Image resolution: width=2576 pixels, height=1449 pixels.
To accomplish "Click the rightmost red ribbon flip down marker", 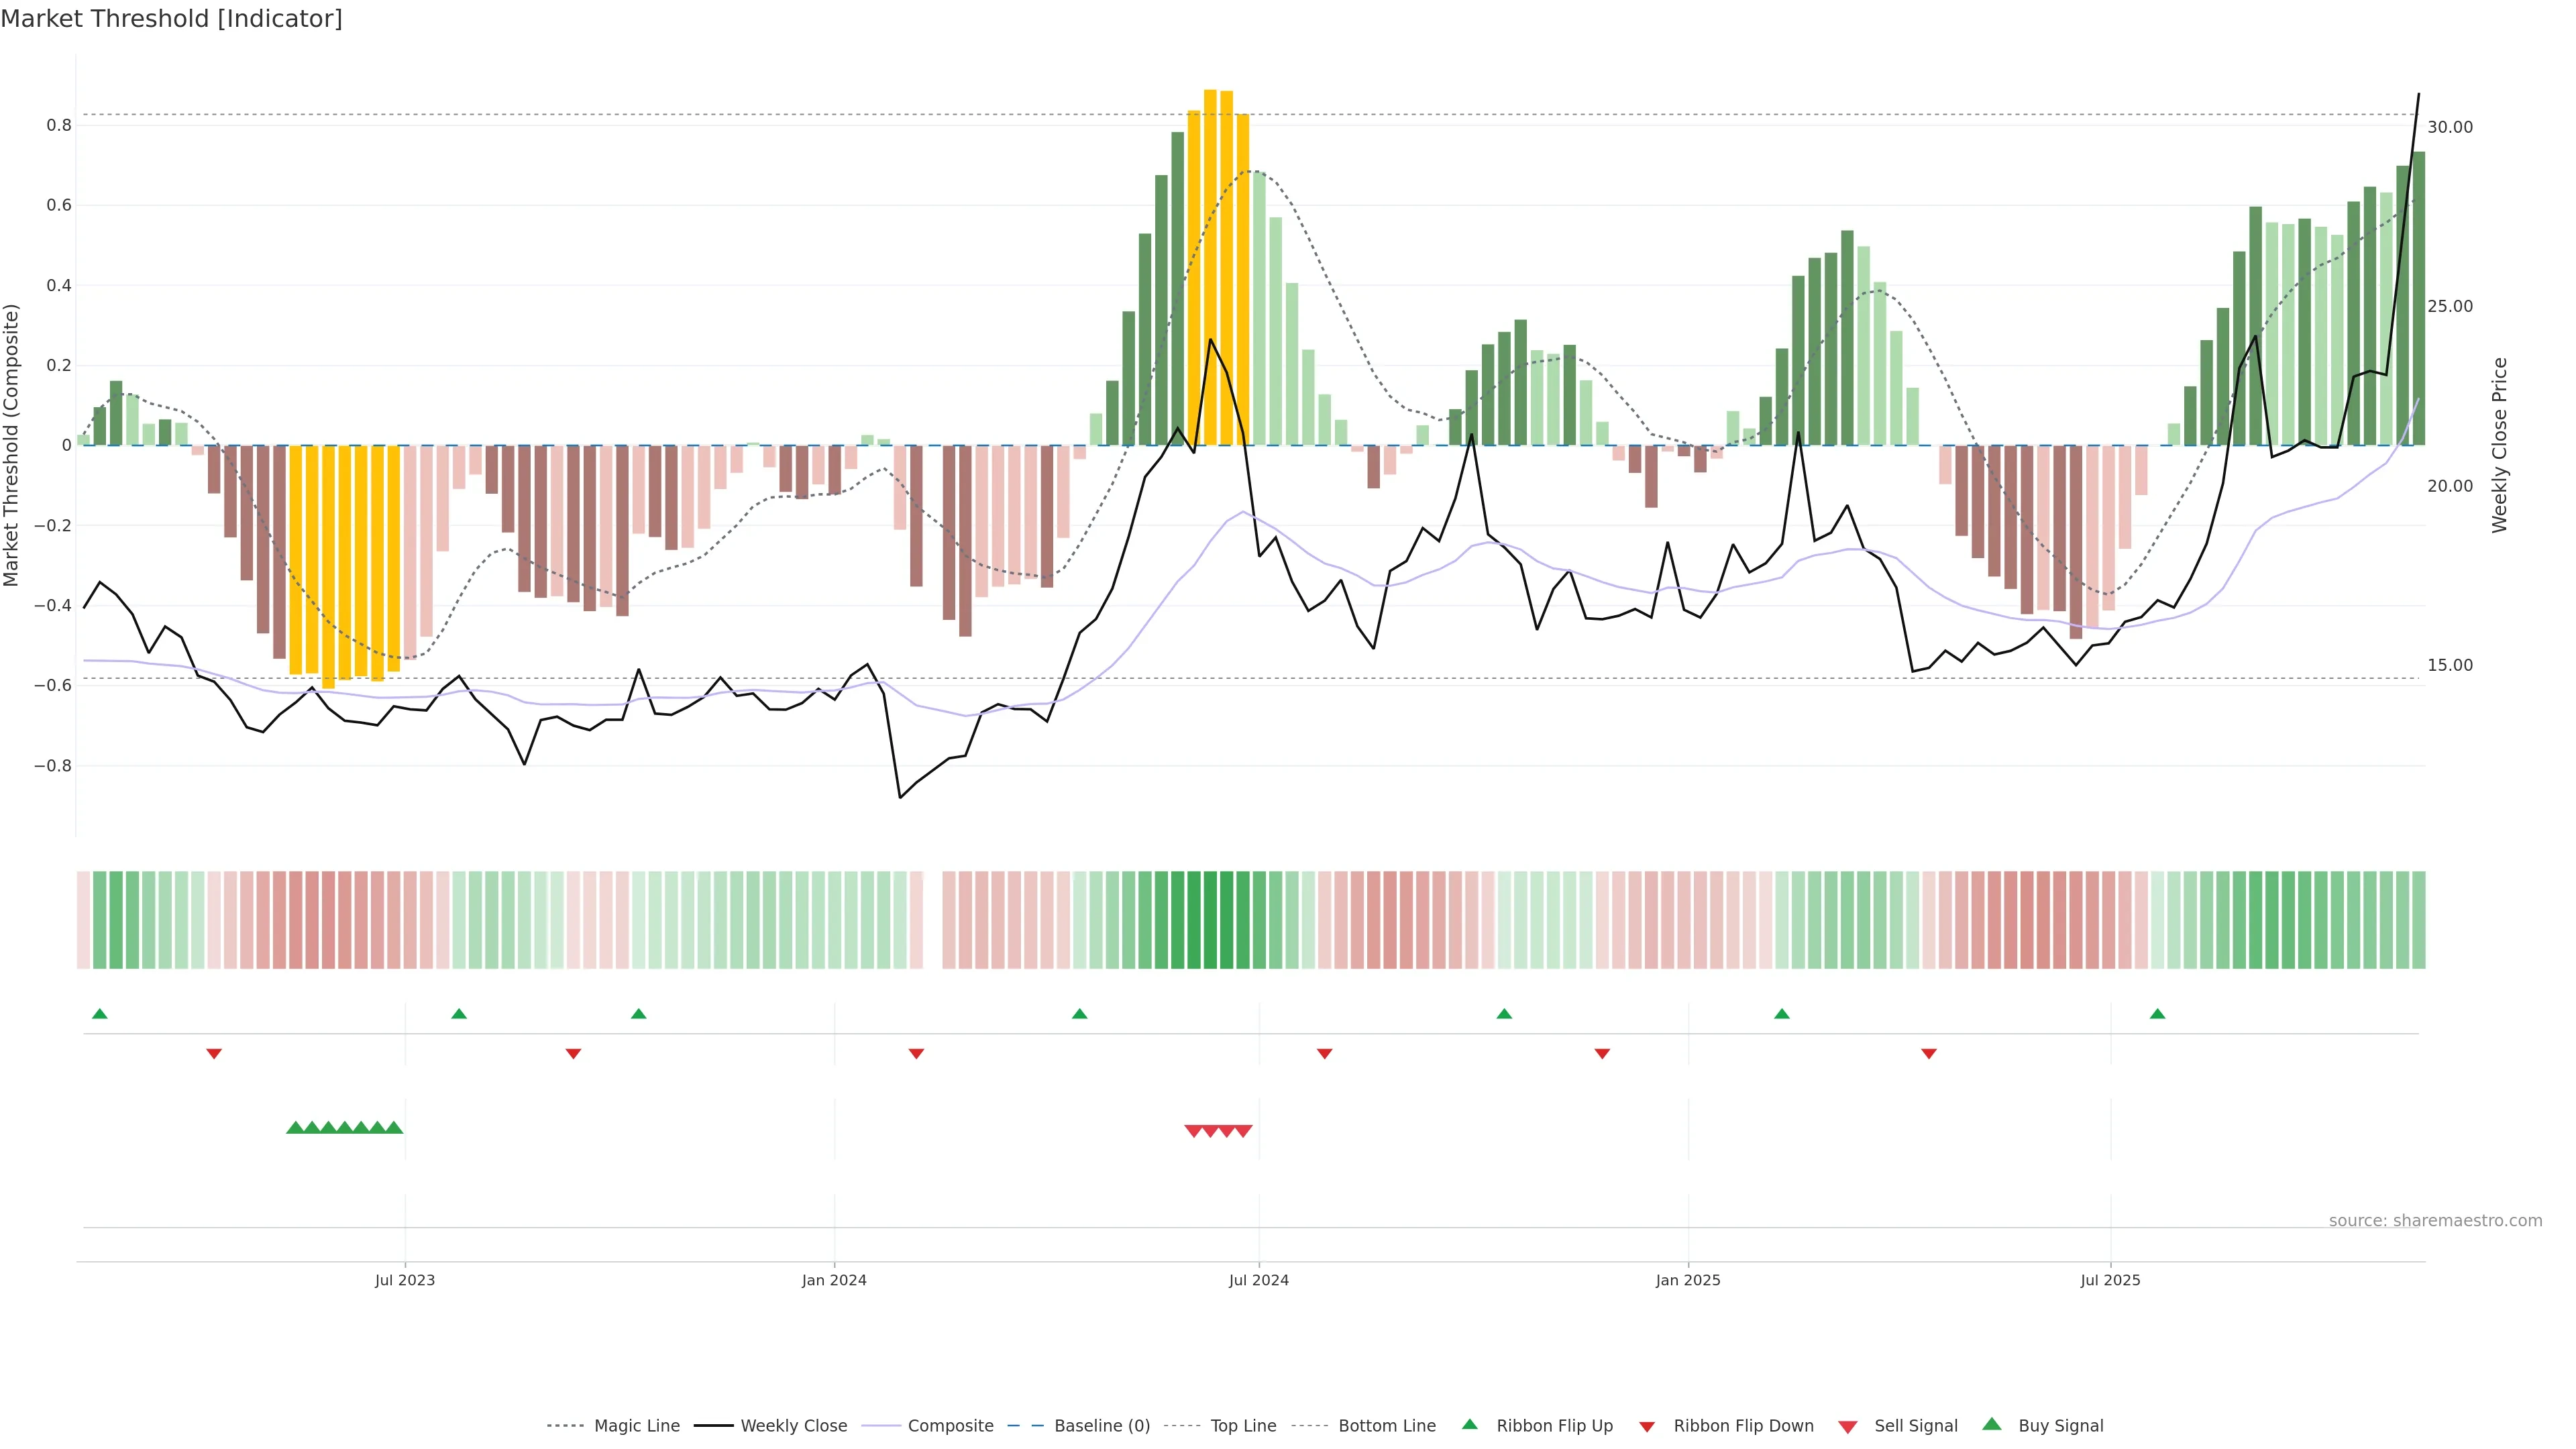I will pyautogui.click(x=1929, y=1053).
